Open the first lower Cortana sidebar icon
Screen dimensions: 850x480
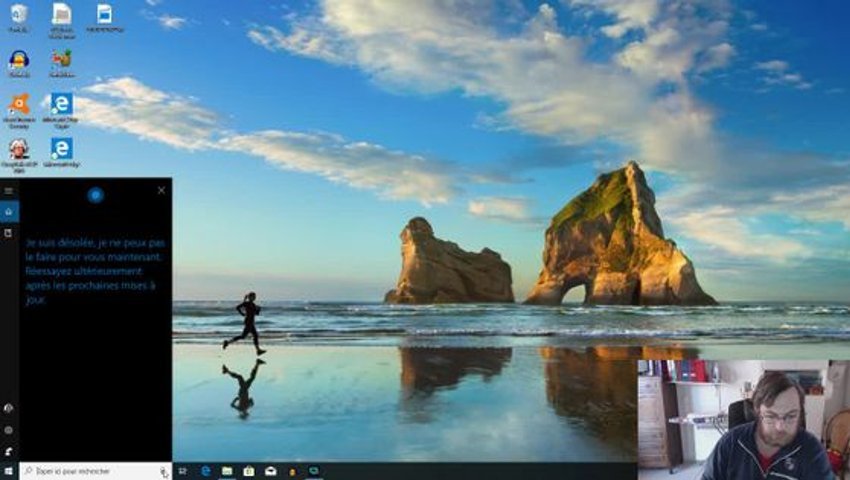9,408
